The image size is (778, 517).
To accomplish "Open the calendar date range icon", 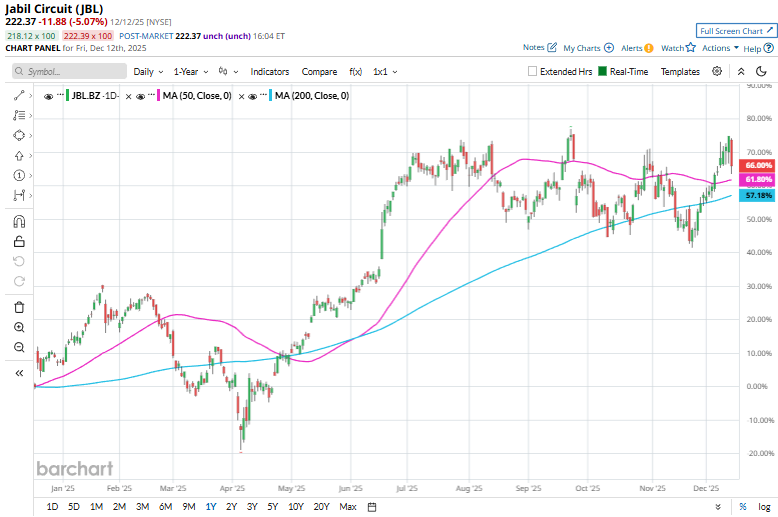I will (372, 507).
